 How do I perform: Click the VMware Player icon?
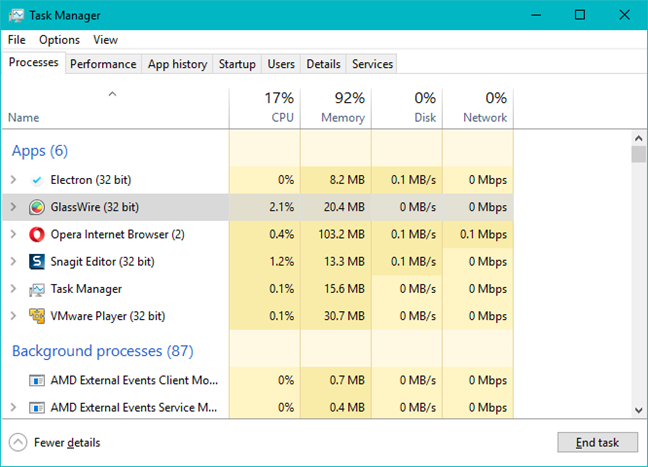pos(37,316)
